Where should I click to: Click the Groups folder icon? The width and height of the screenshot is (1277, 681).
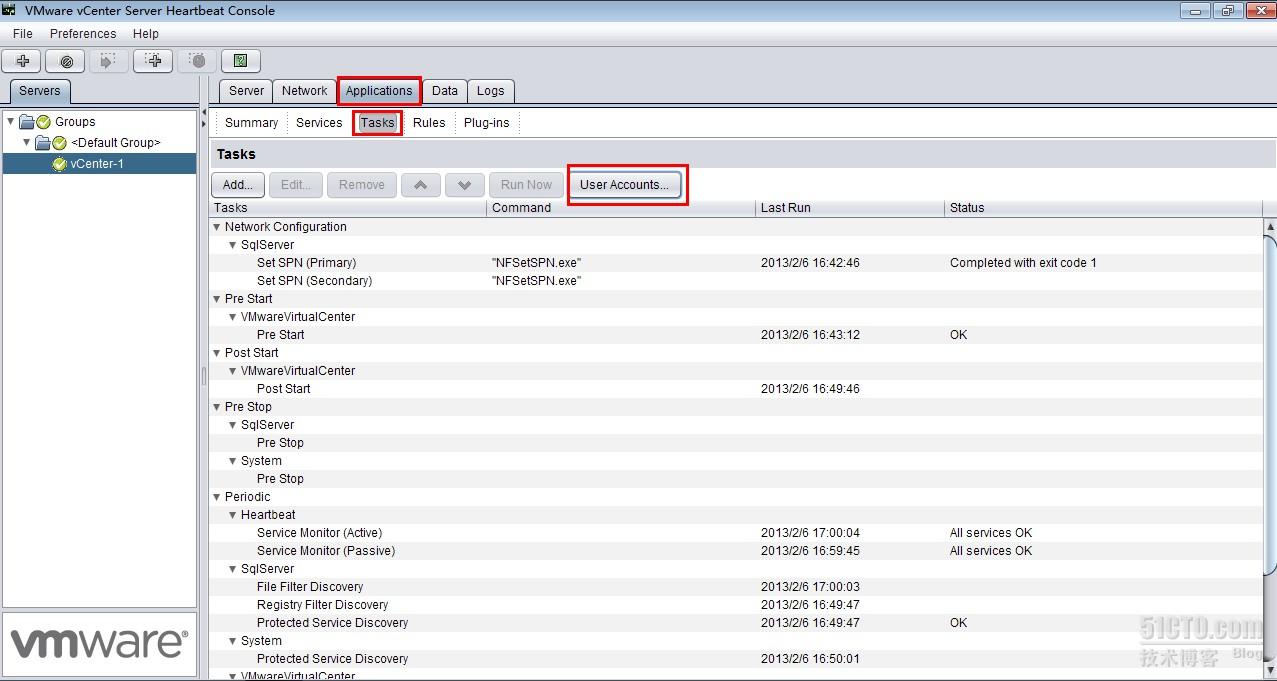pos(27,122)
